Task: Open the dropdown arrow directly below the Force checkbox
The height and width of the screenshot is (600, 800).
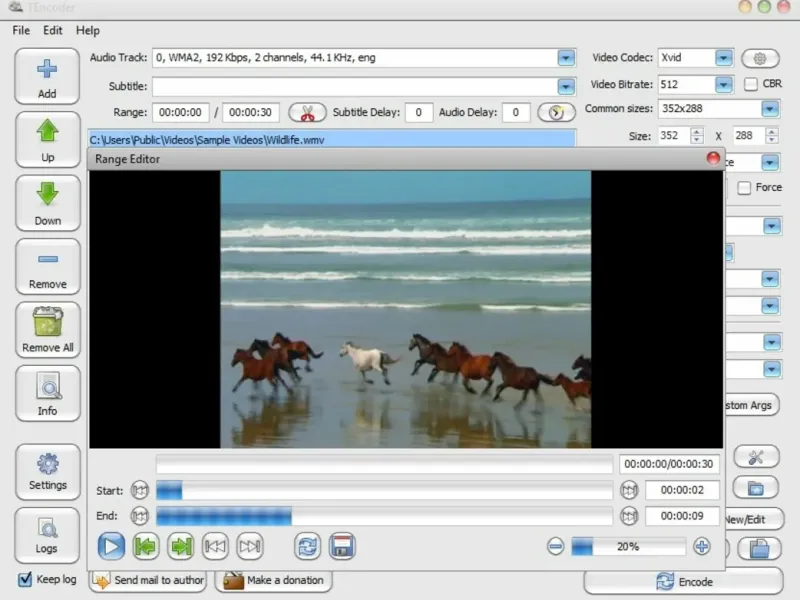Action: click(x=771, y=226)
